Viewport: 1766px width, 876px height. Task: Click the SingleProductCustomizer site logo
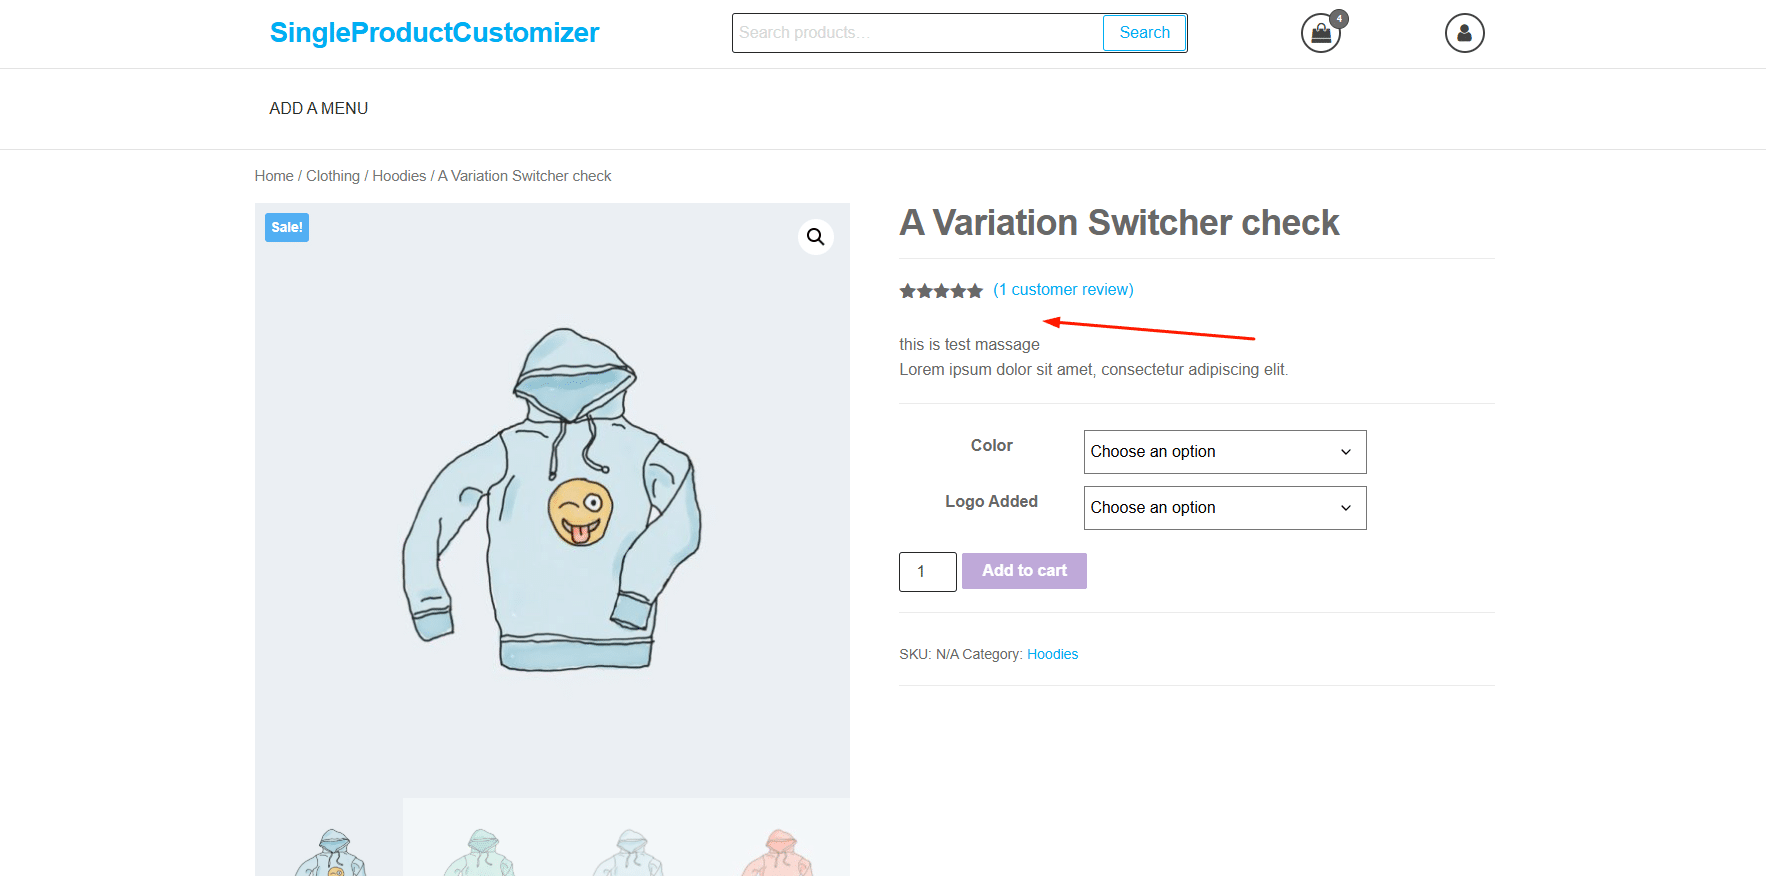tap(434, 33)
